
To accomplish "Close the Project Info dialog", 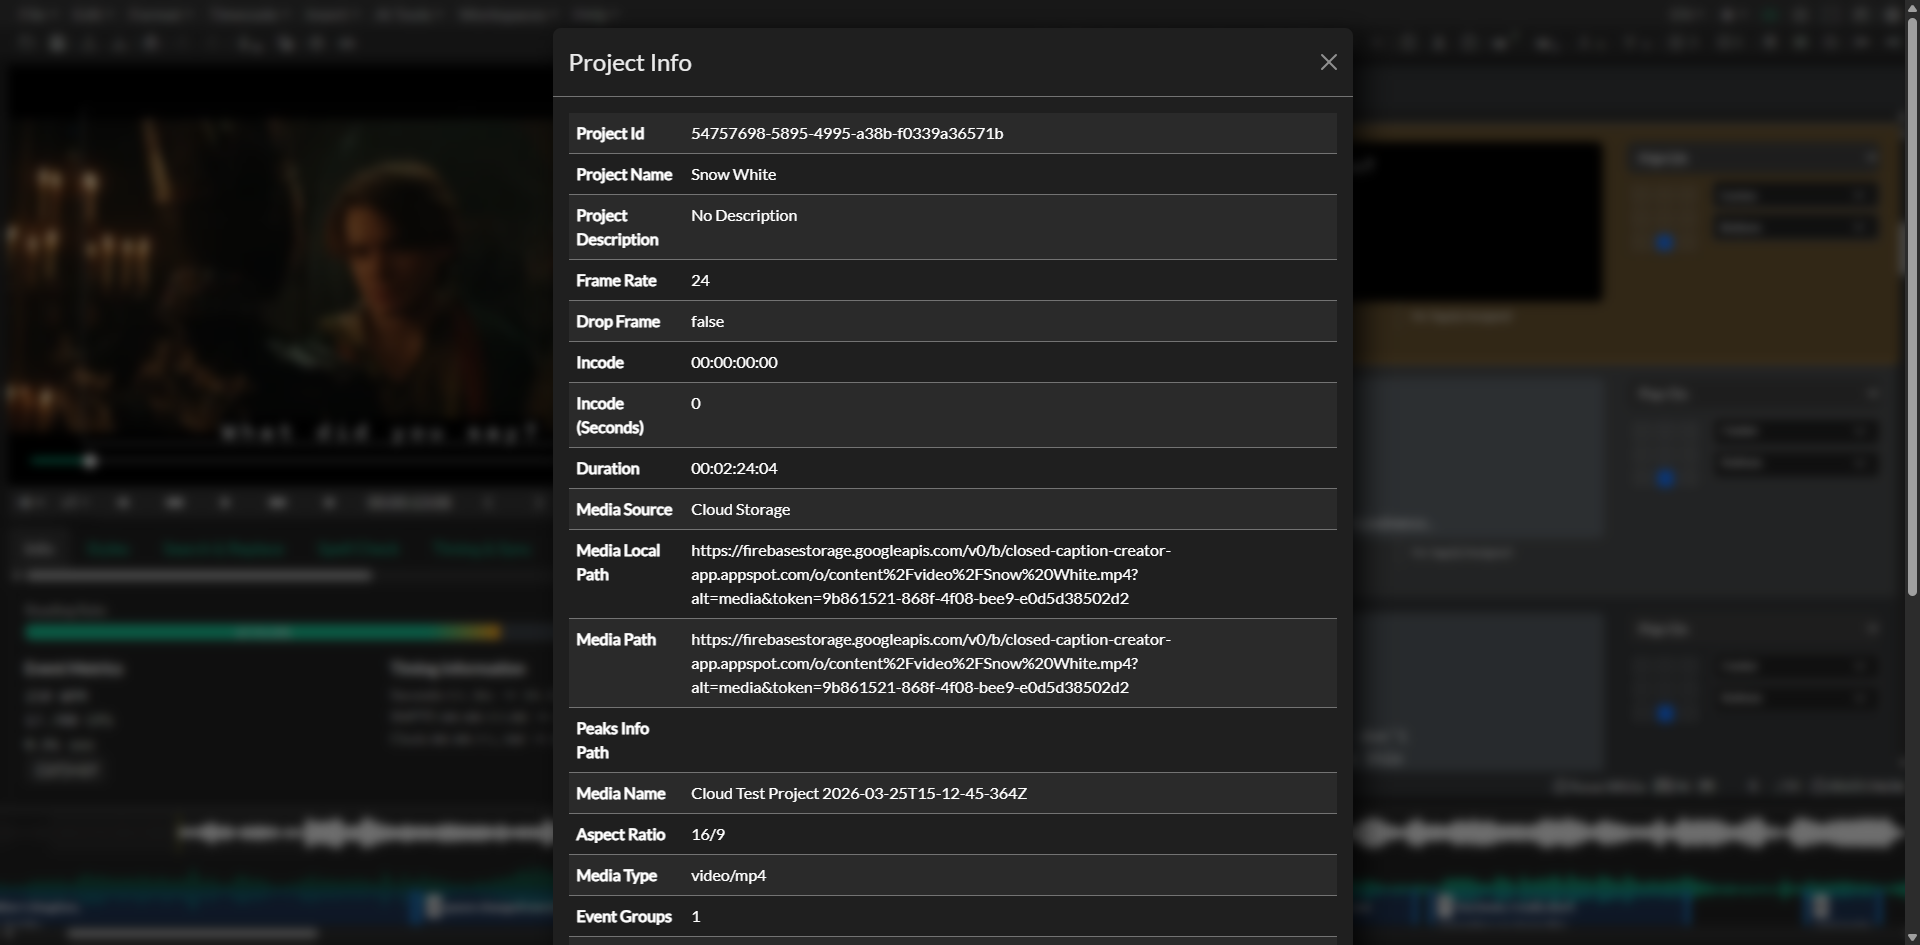I will point(1328,62).
